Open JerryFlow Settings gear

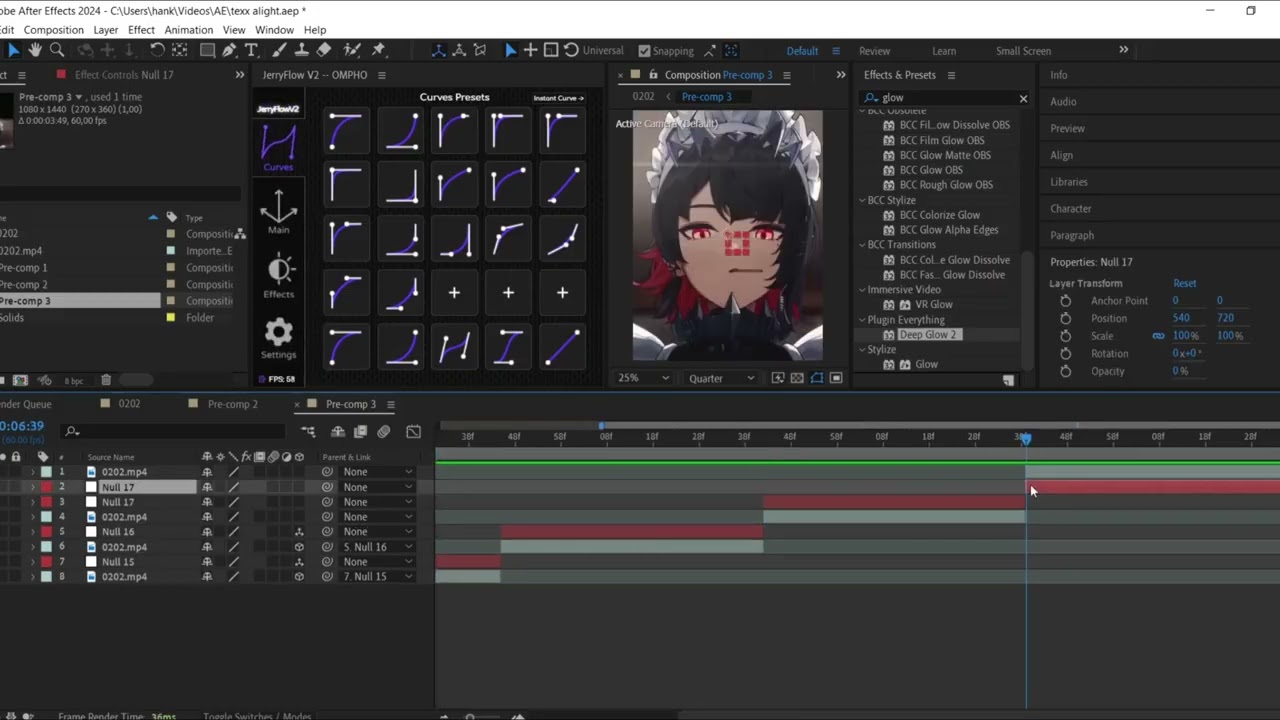[279, 339]
